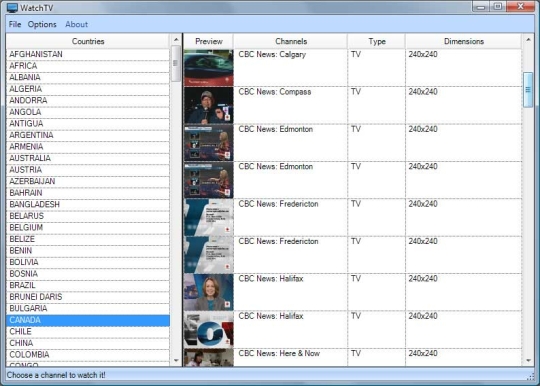Click channels list scroll down arrow
This screenshot has width=540, height=386.
tap(528, 361)
